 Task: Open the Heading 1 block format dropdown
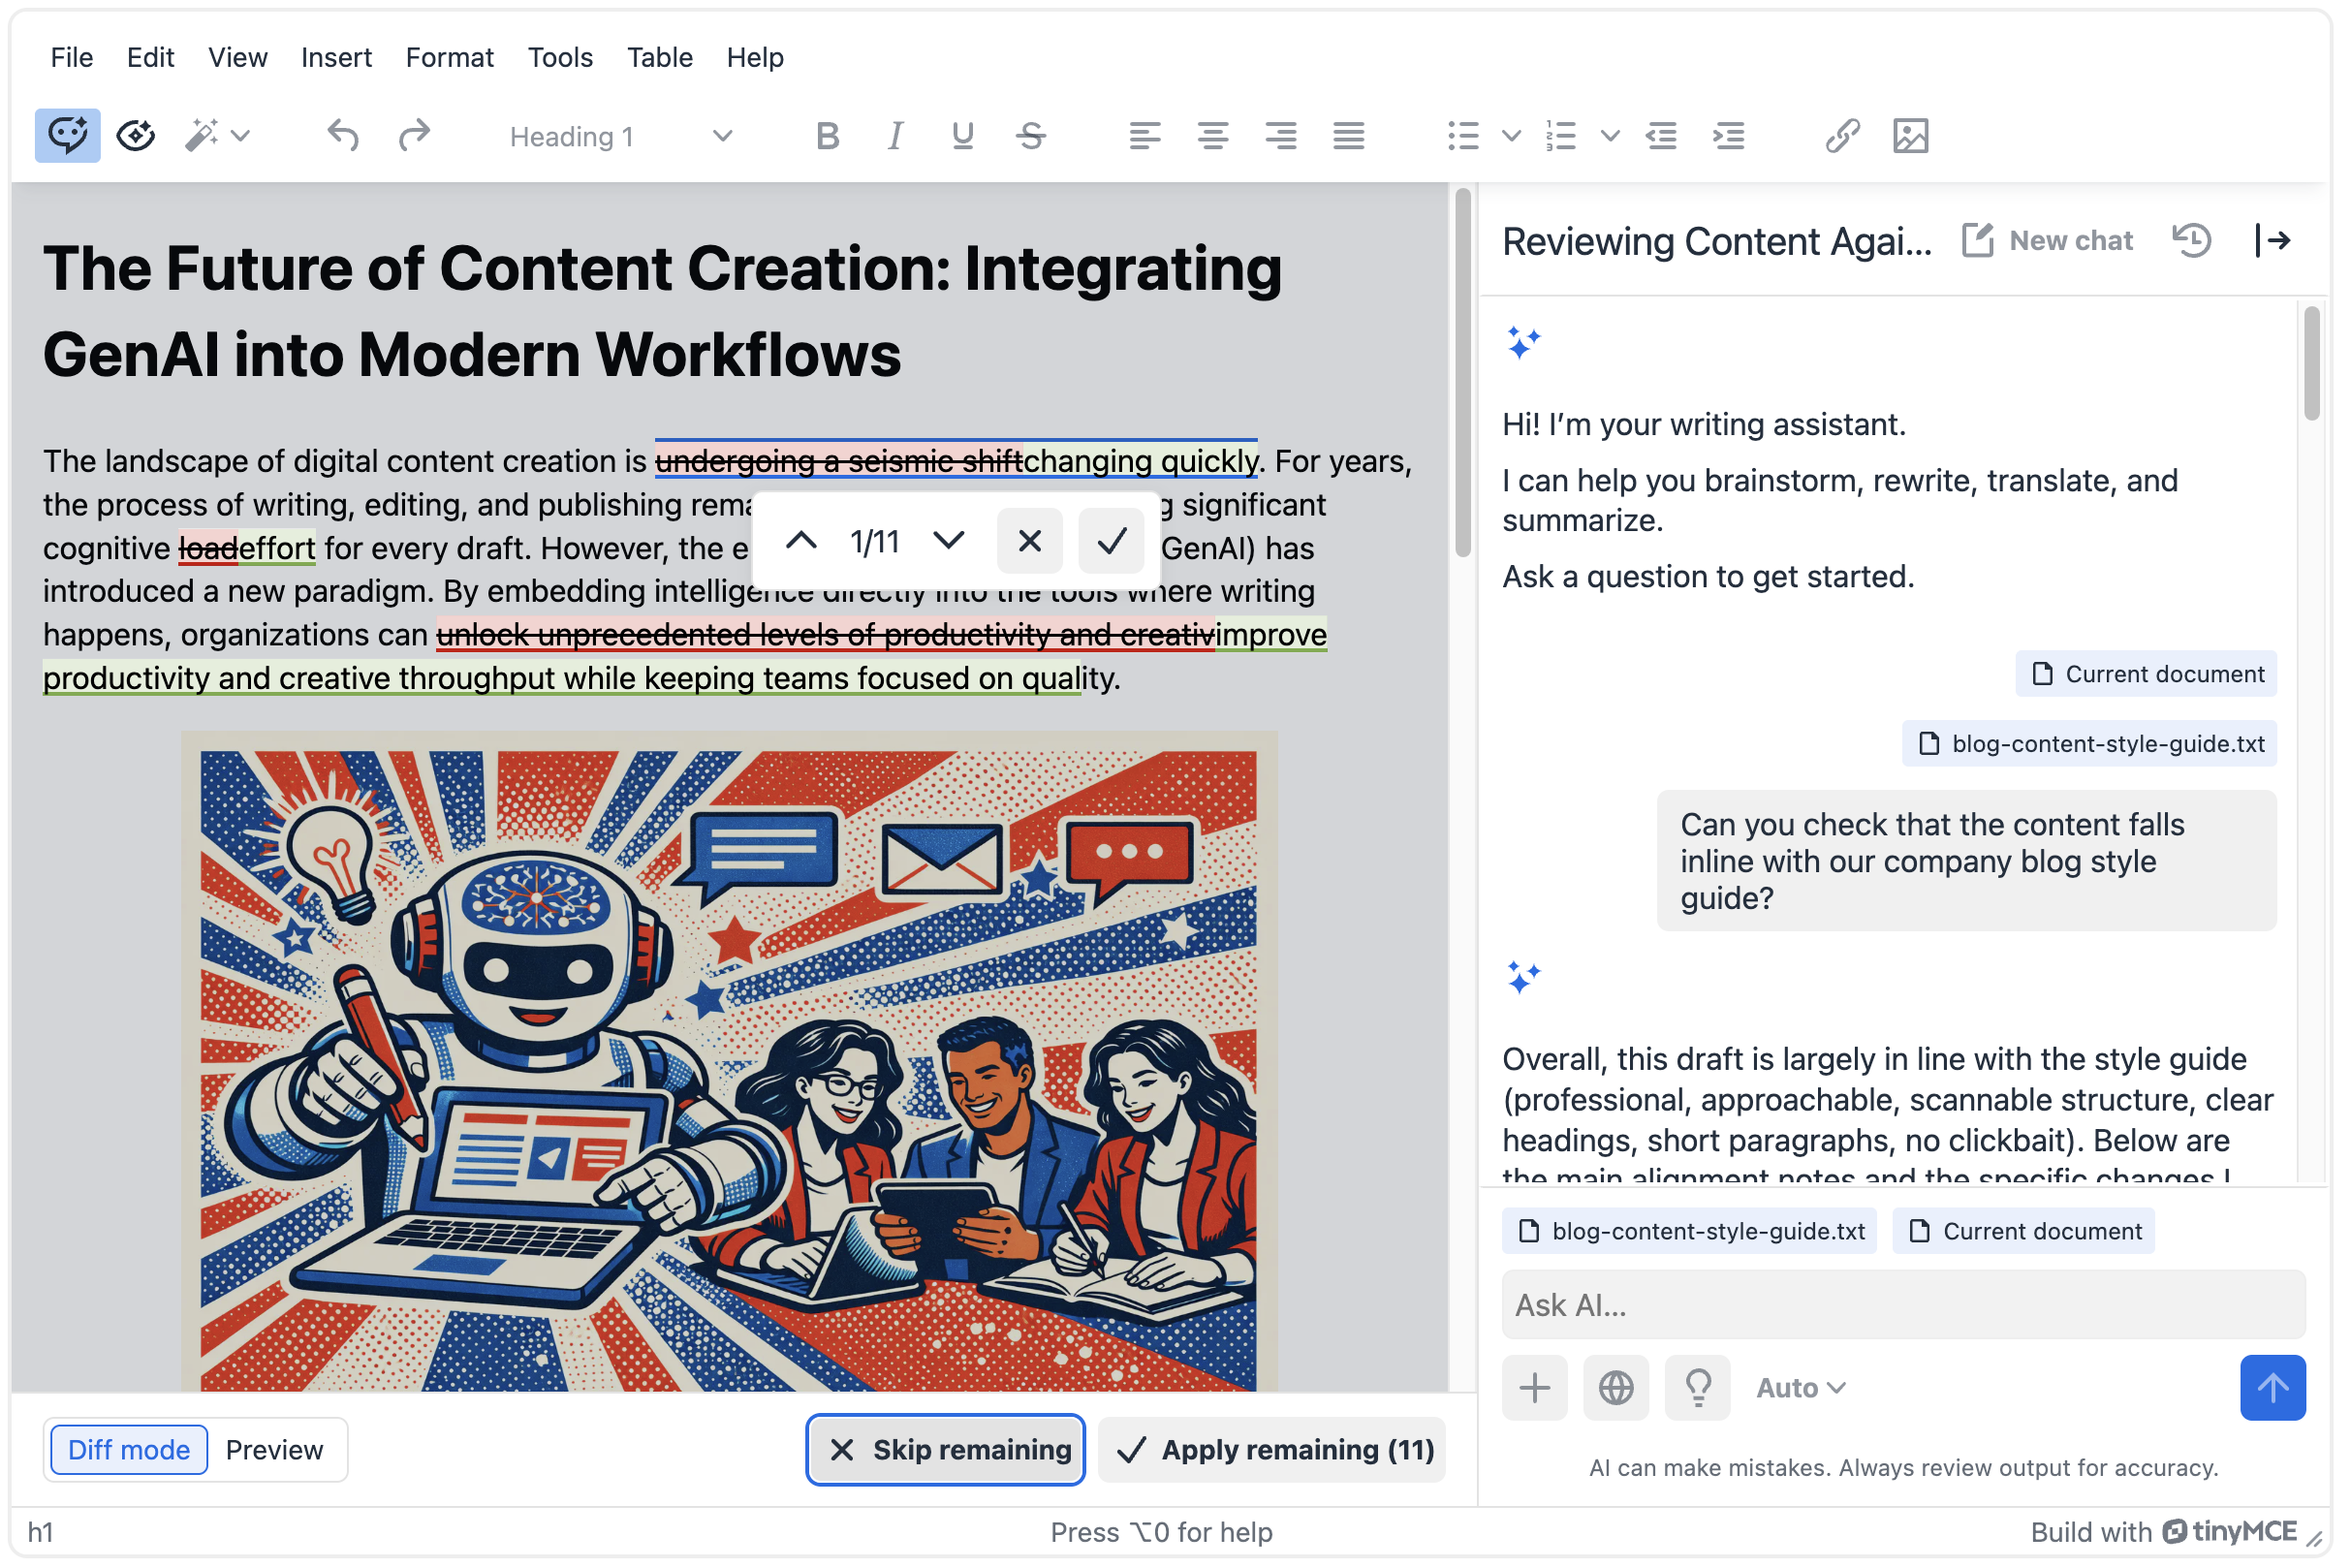[x=622, y=136]
